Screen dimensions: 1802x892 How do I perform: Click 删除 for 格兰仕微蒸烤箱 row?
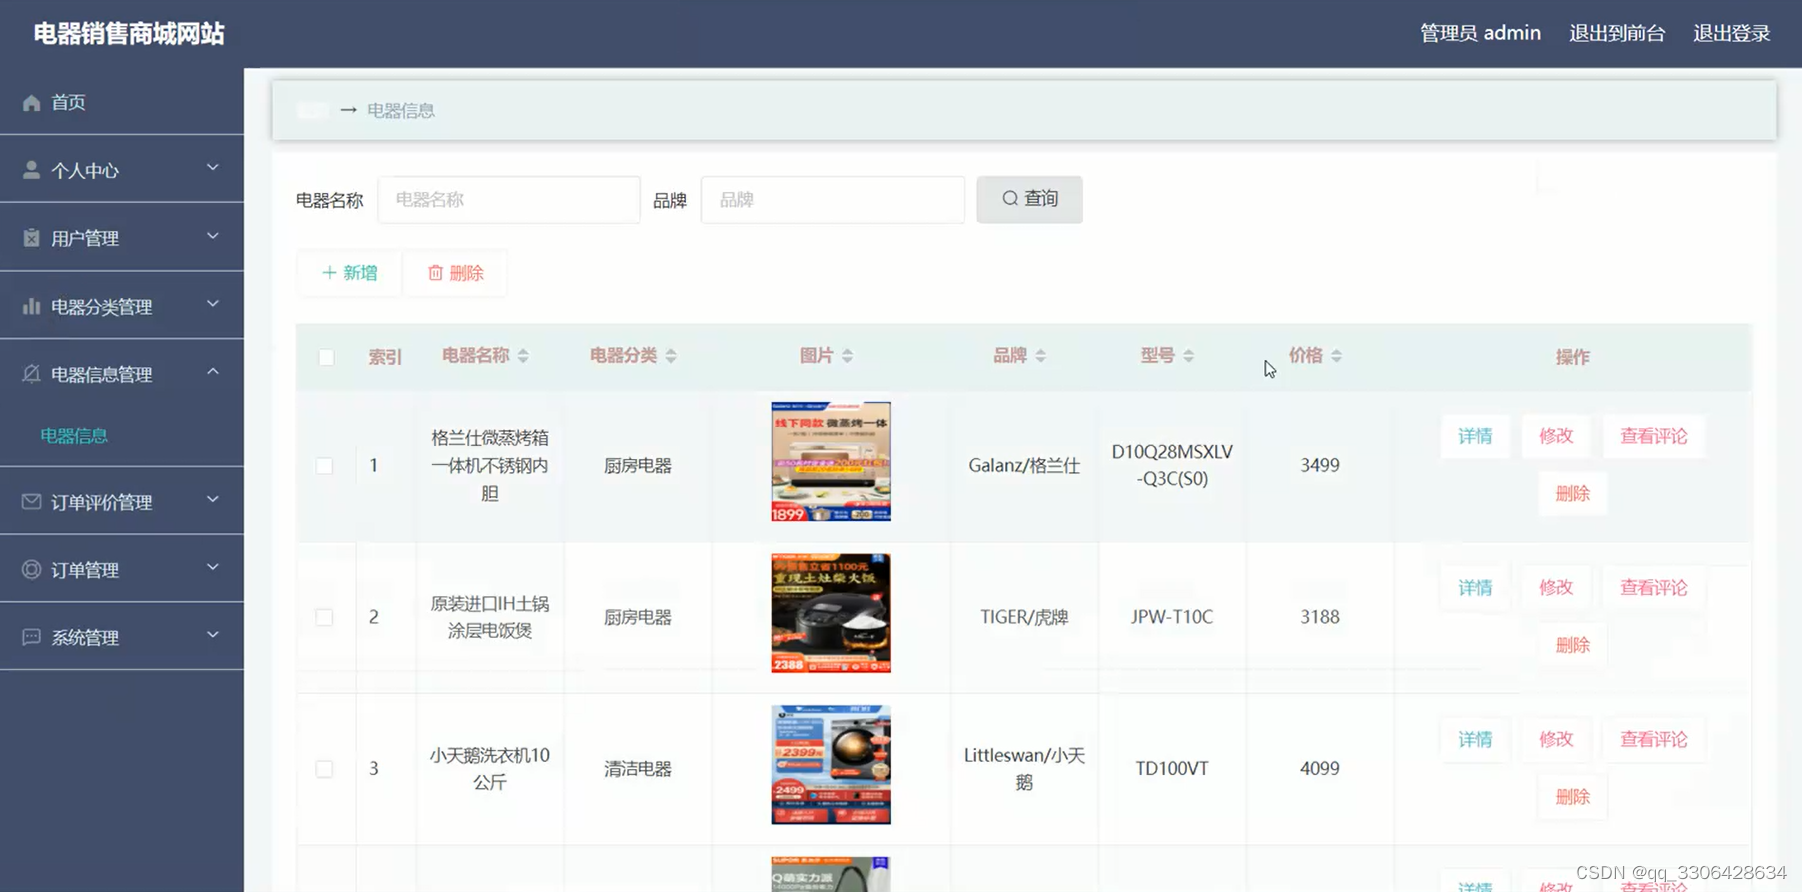coord(1573,494)
